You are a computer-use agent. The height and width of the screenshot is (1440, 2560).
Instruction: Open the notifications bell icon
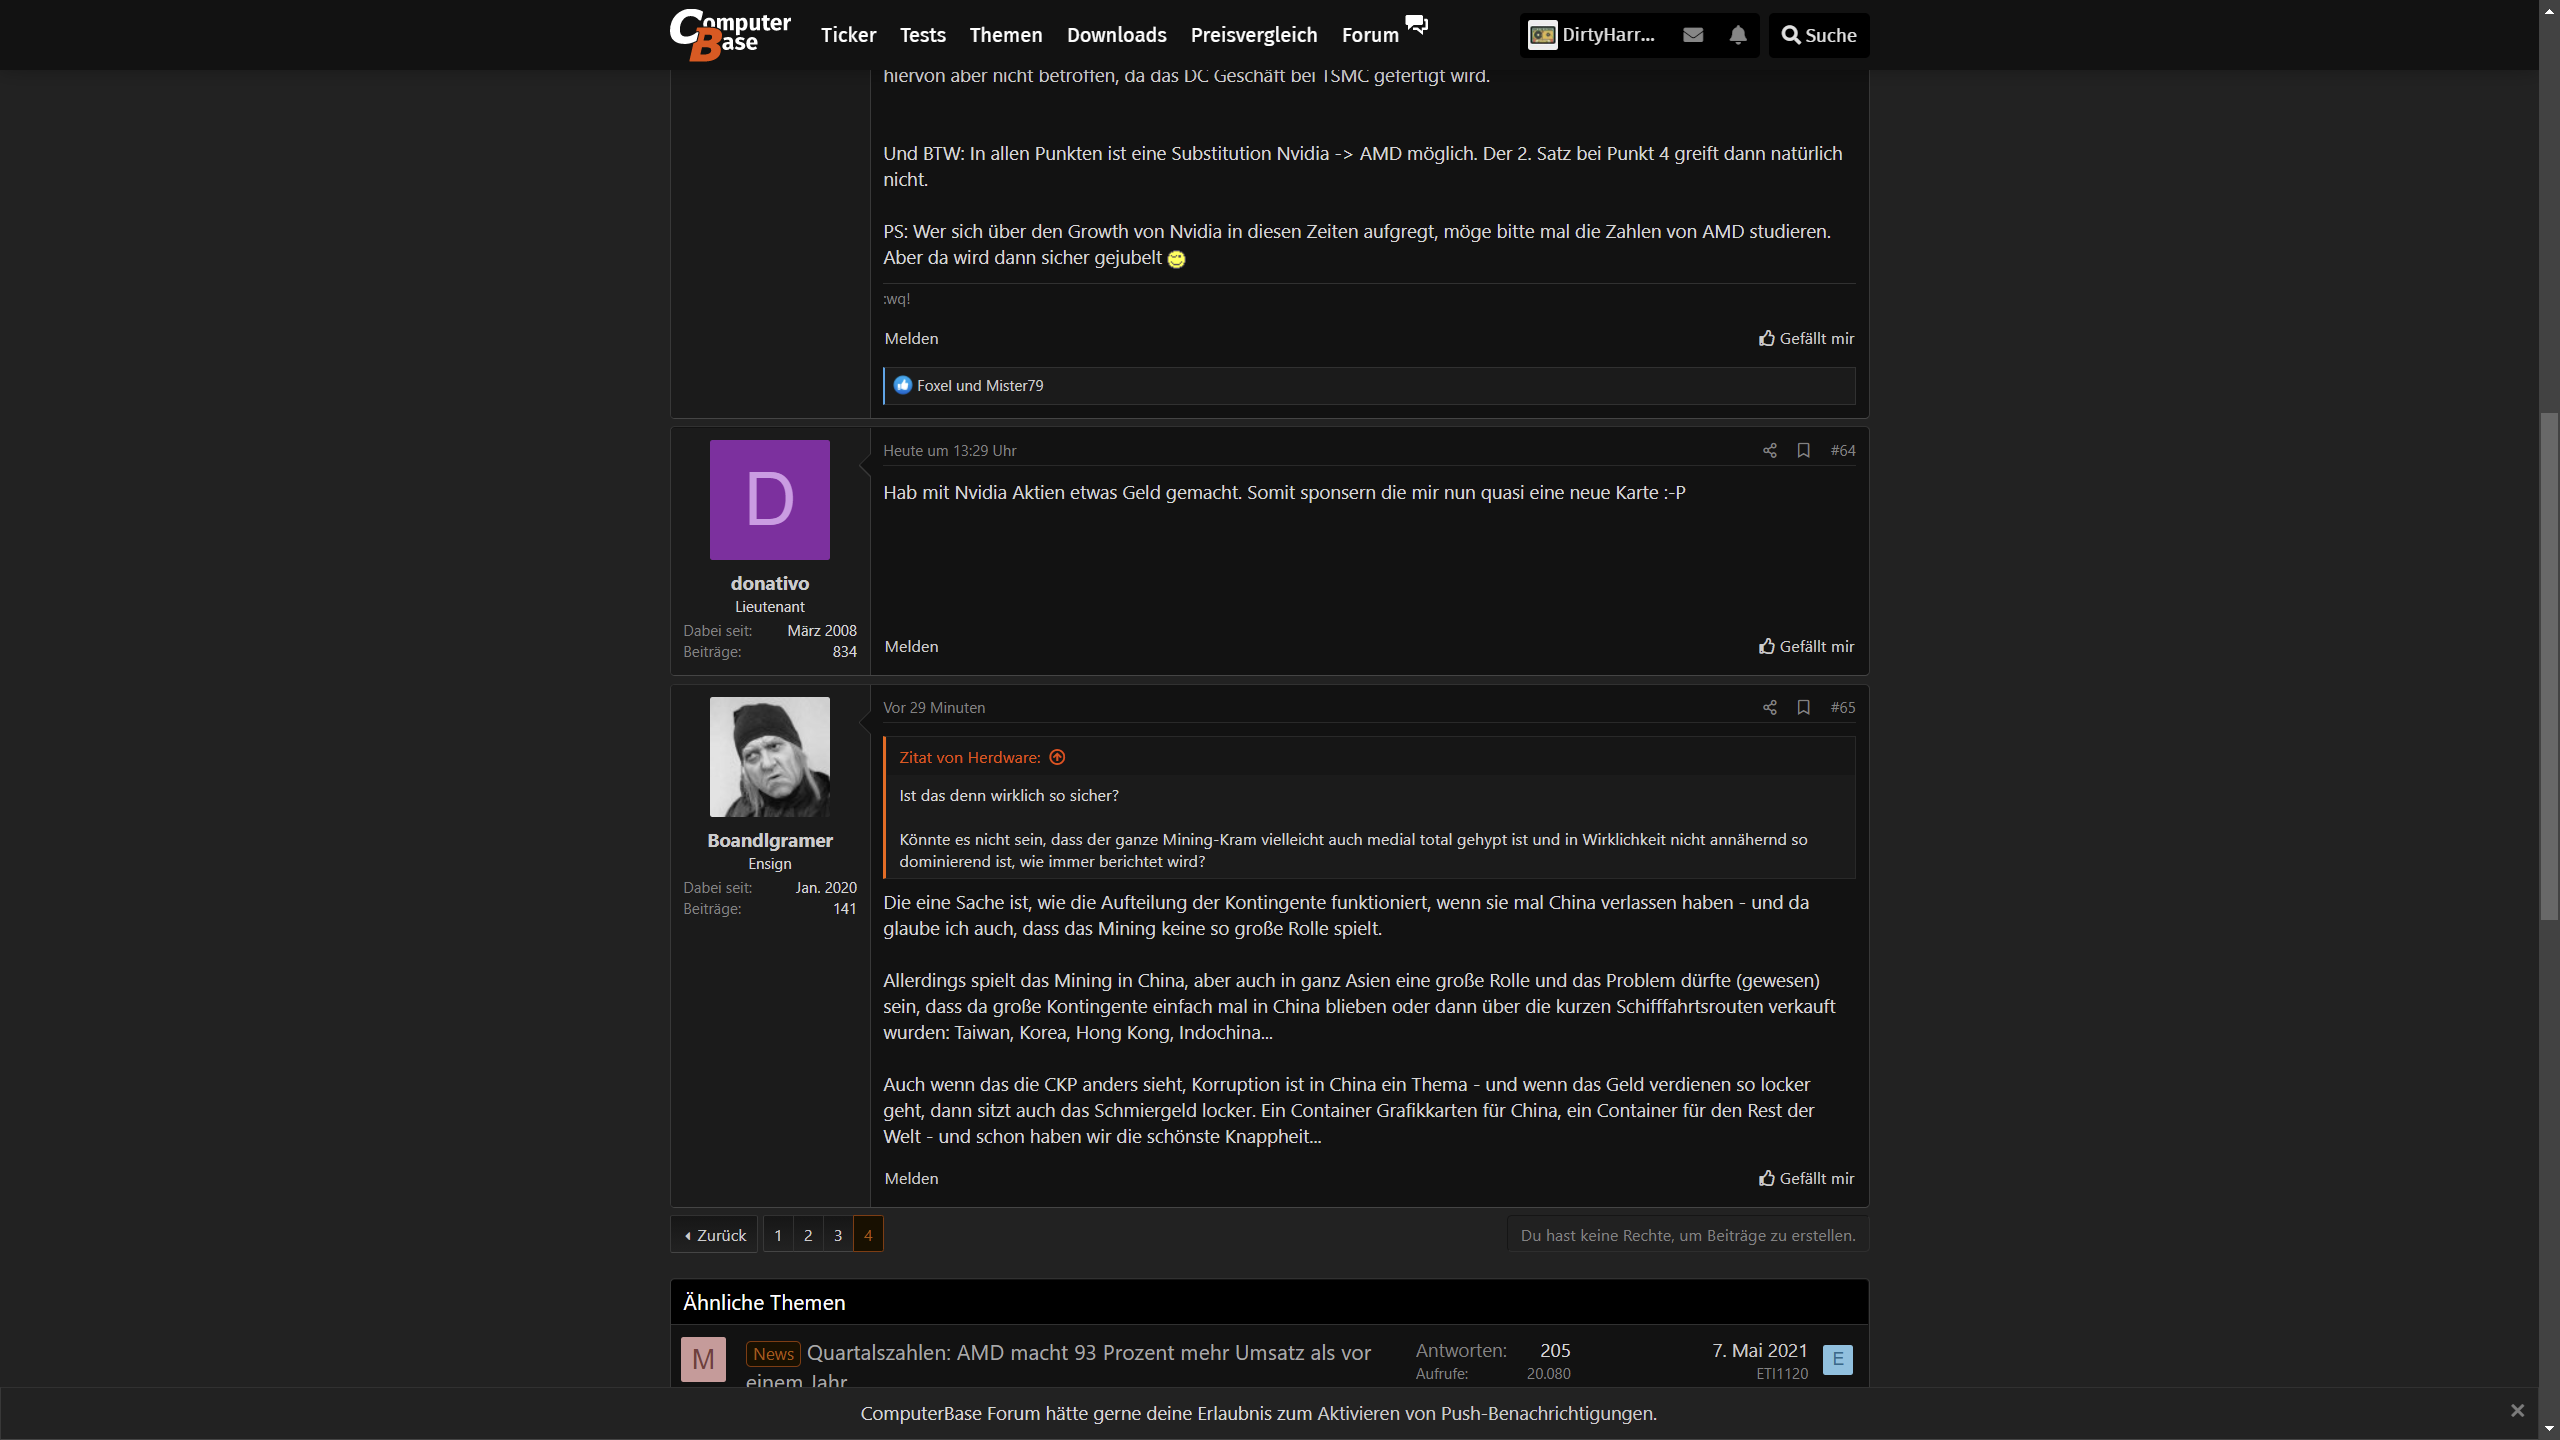[1738, 35]
